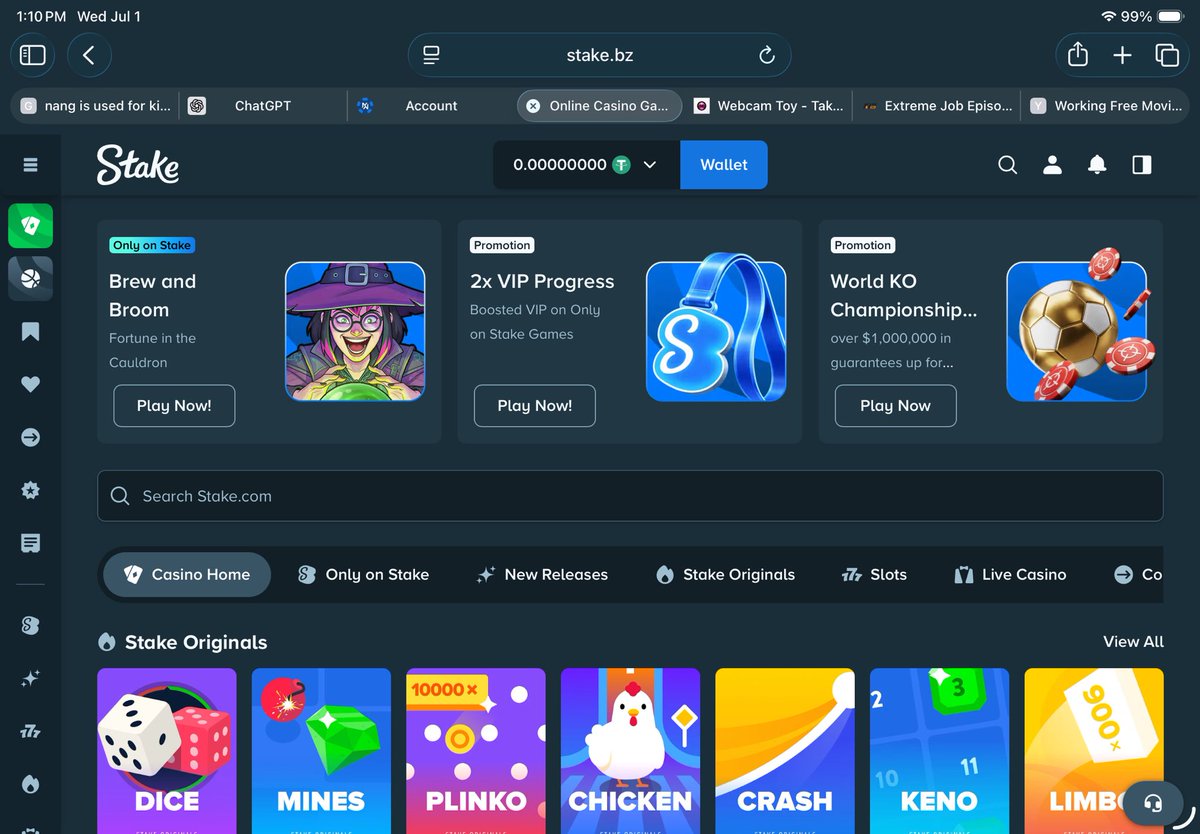Viewport: 1200px width, 834px height.
Task: Open the page reader menu icon in address bar
Action: click(431, 55)
